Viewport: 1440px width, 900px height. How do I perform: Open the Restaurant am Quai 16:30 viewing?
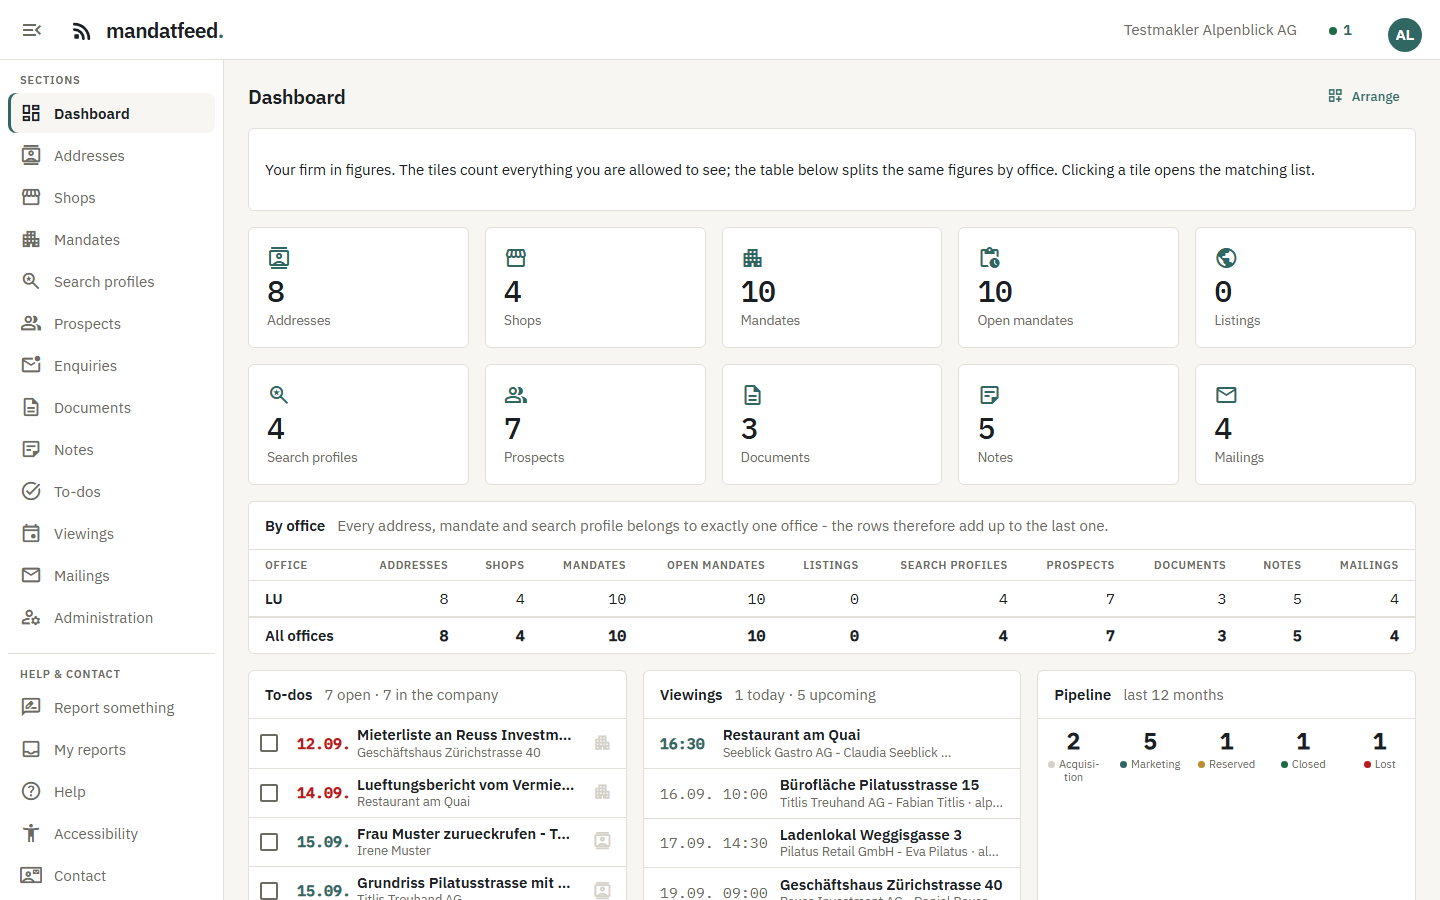pyautogui.click(x=832, y=743)
